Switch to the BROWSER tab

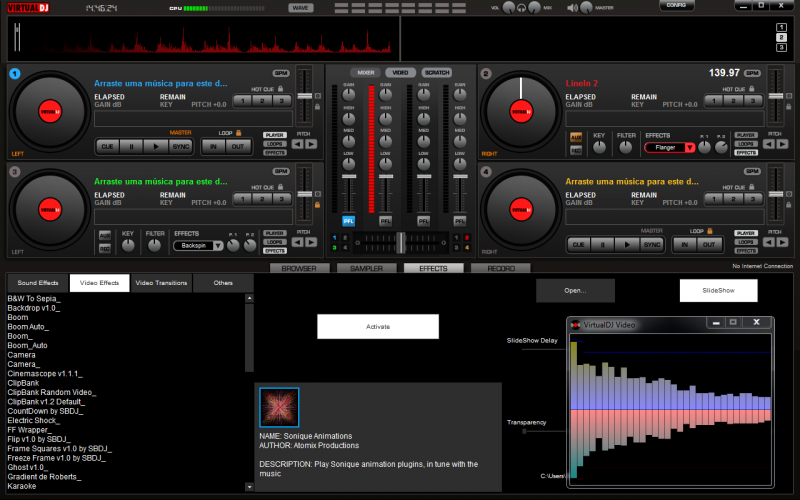point(299,268)
